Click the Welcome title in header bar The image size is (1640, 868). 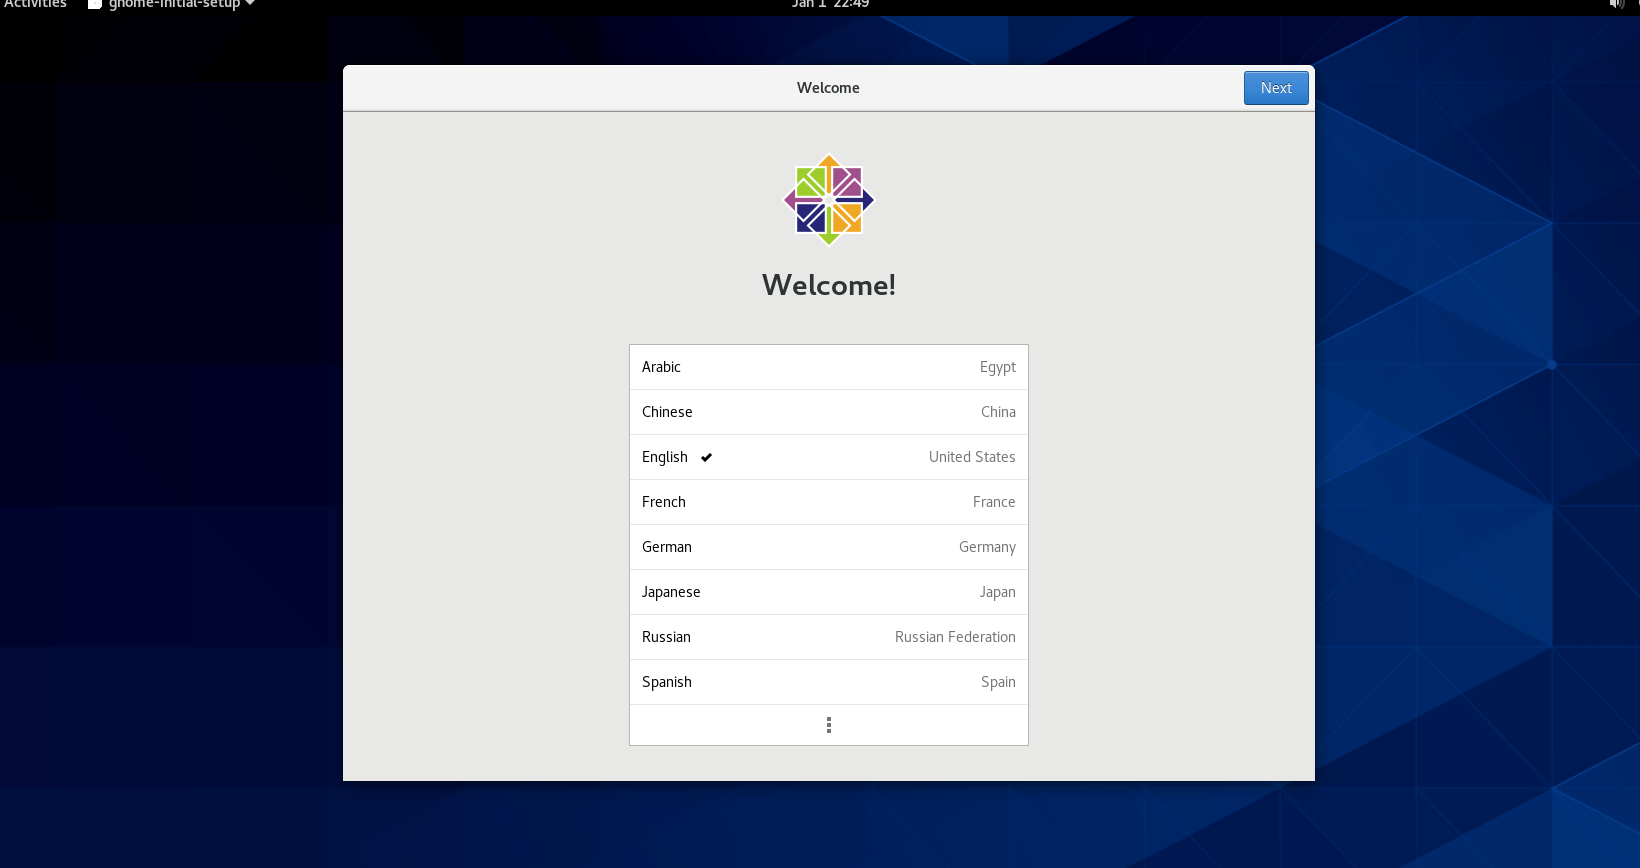(828, 88)
